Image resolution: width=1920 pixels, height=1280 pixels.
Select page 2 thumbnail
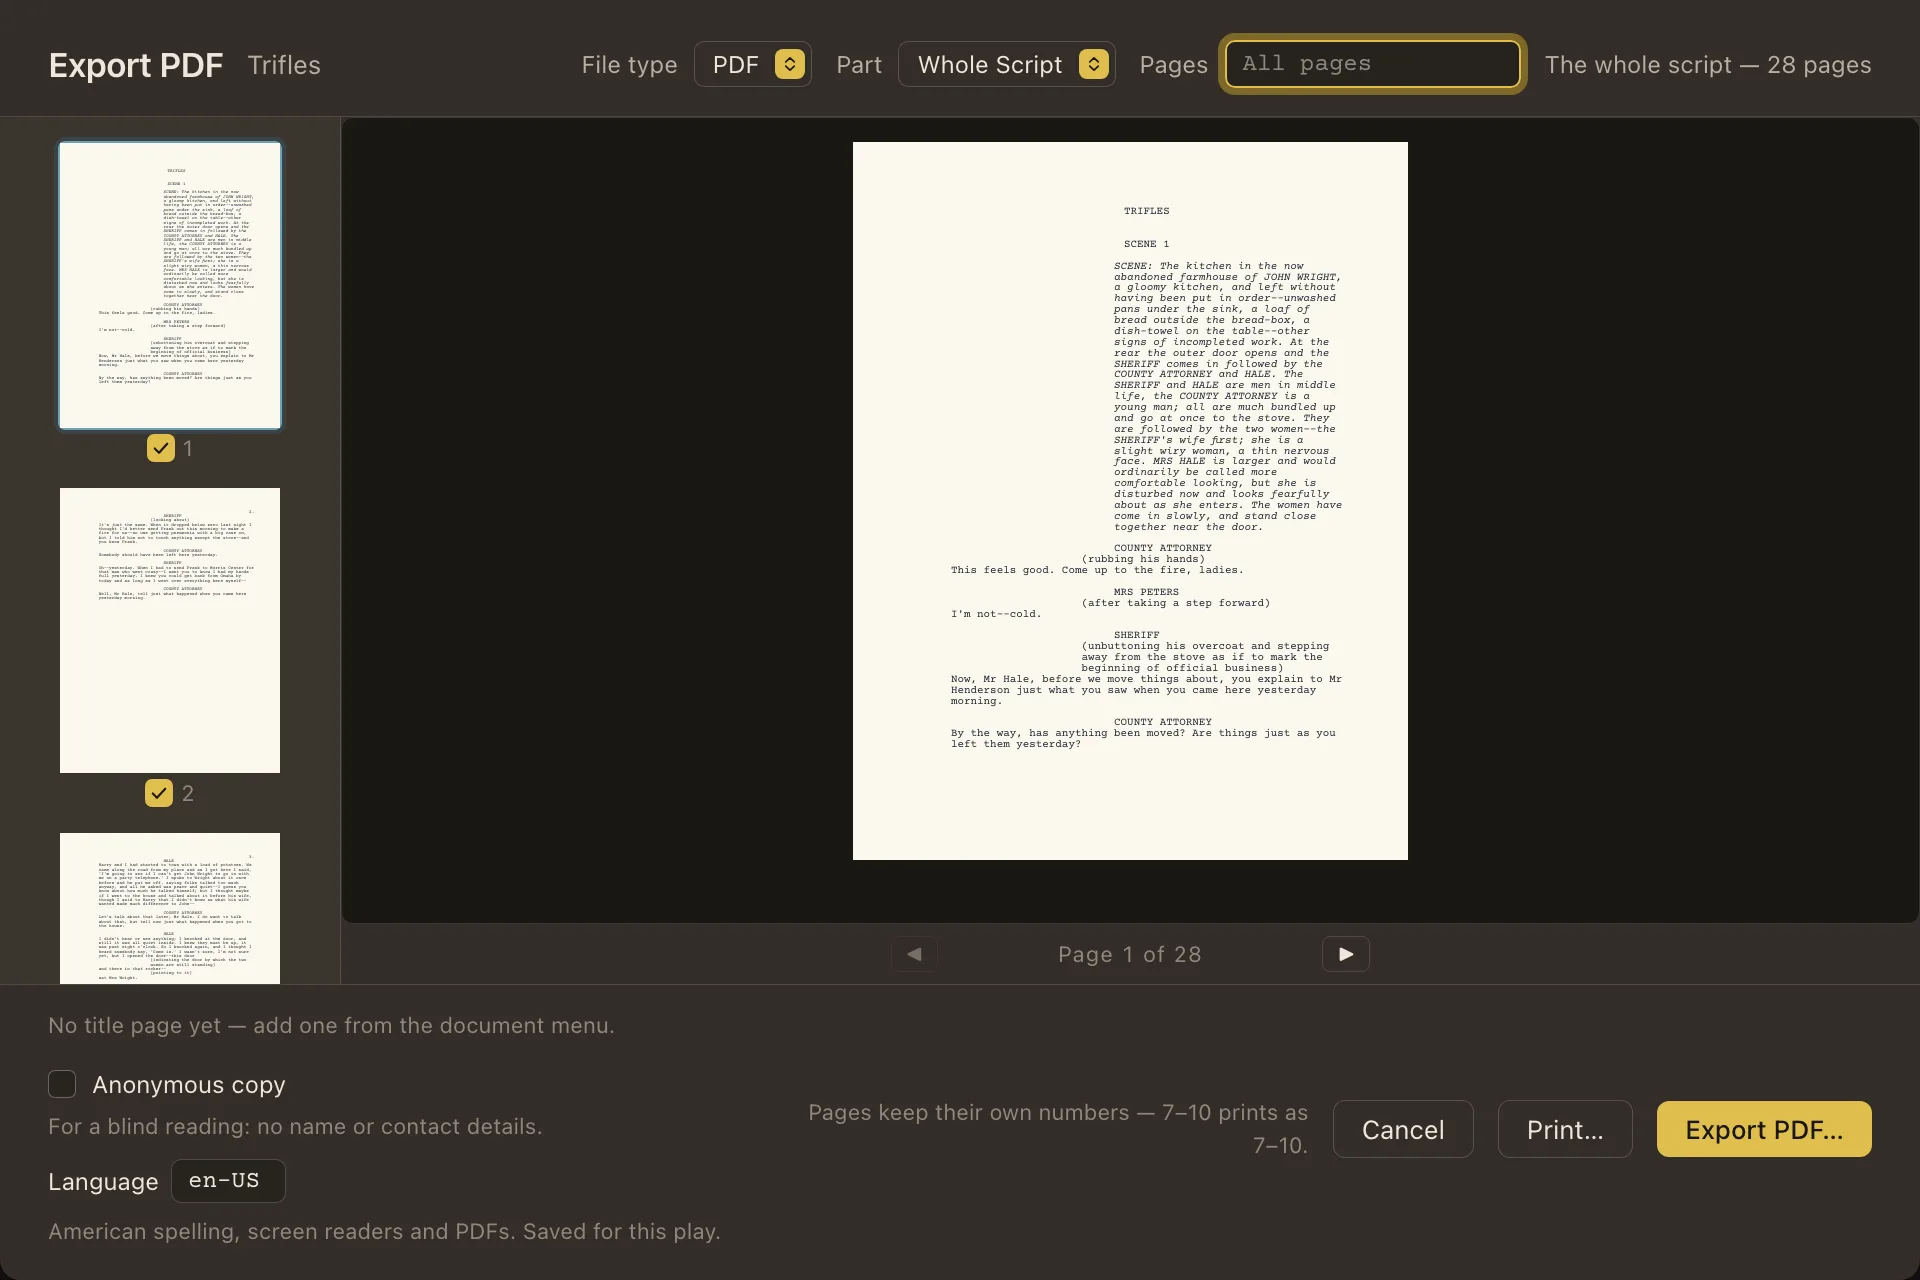pyautogui.click(x=170, y=630)
